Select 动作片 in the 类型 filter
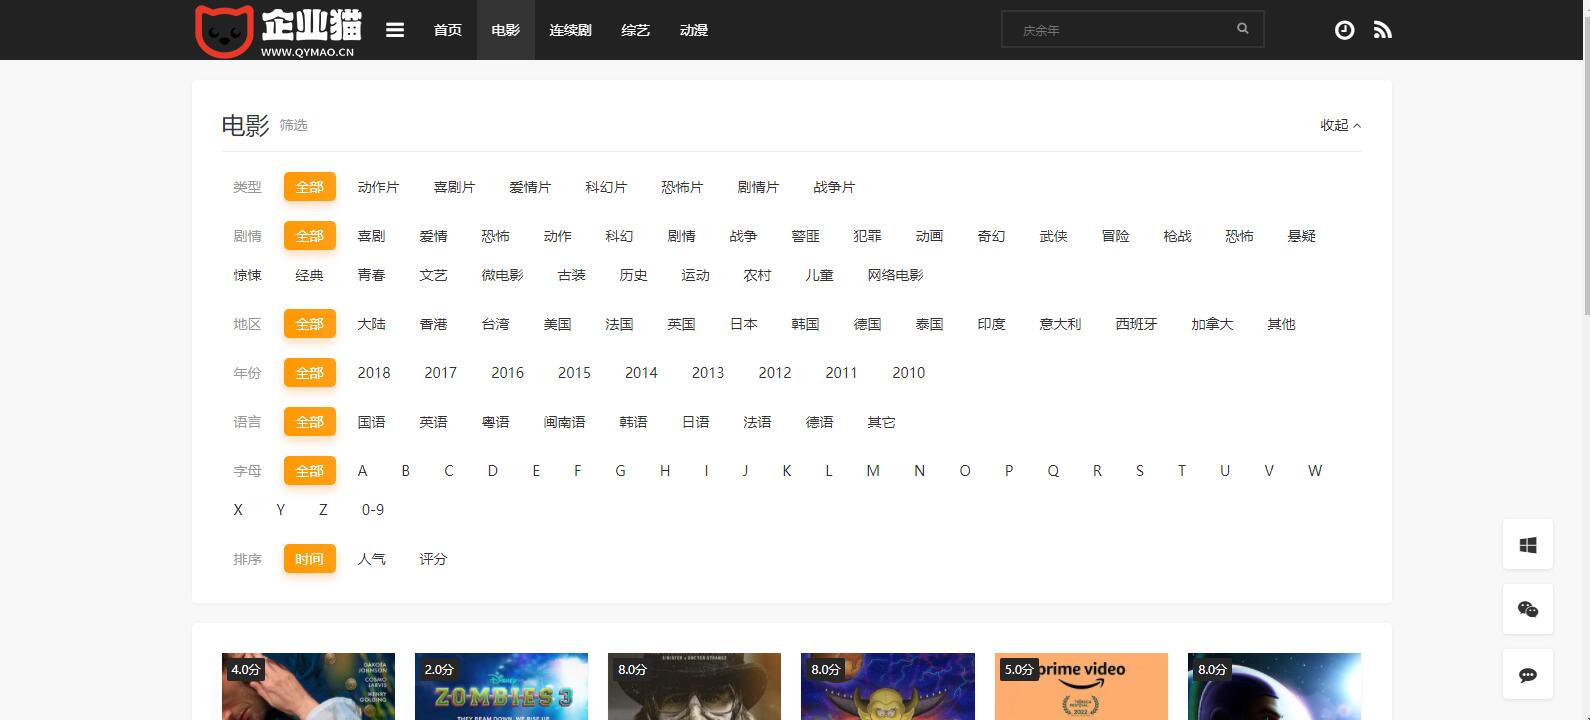The image size is (1590, 720). click(378, 187)
